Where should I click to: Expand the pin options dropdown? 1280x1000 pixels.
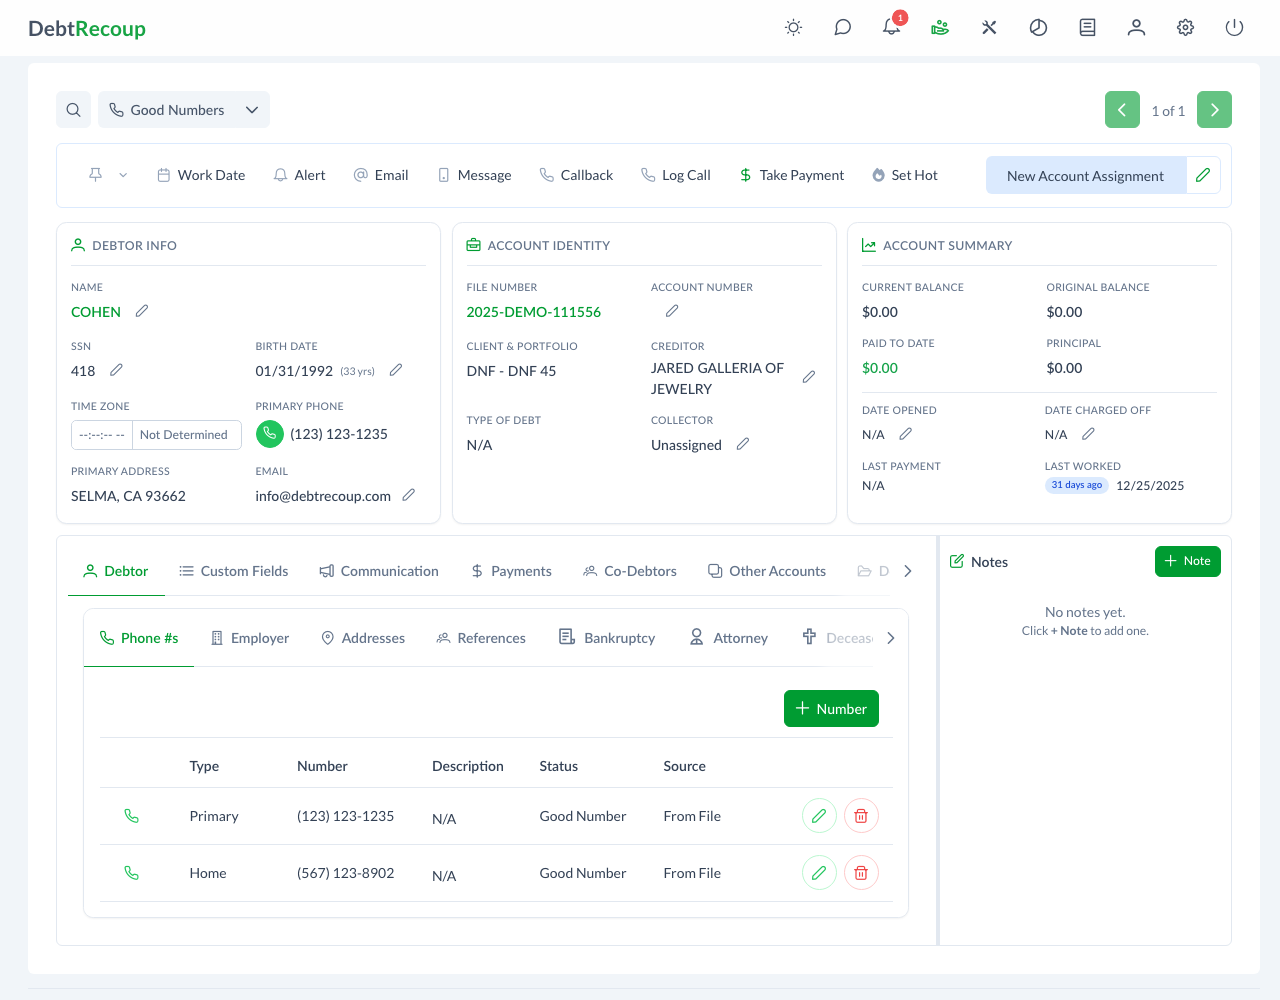pos(123,175)
